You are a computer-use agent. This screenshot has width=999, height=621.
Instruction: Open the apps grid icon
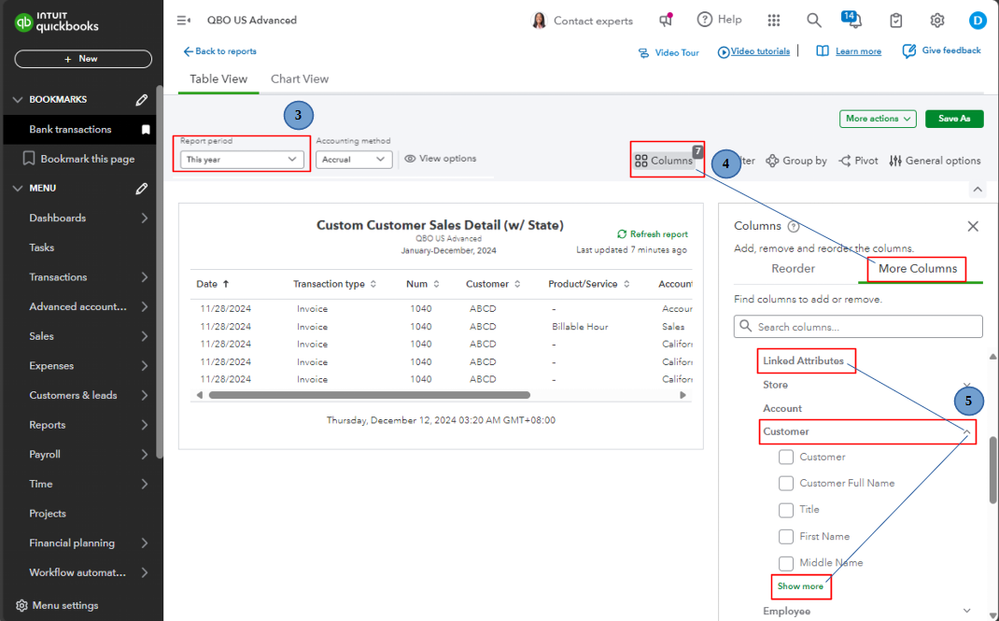pyautogui.click(x=773, y=20)
